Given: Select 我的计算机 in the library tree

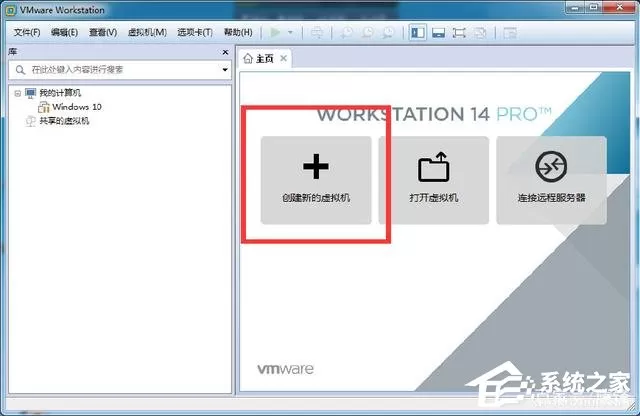Looking at the screenshot, I should click(60, 93).
